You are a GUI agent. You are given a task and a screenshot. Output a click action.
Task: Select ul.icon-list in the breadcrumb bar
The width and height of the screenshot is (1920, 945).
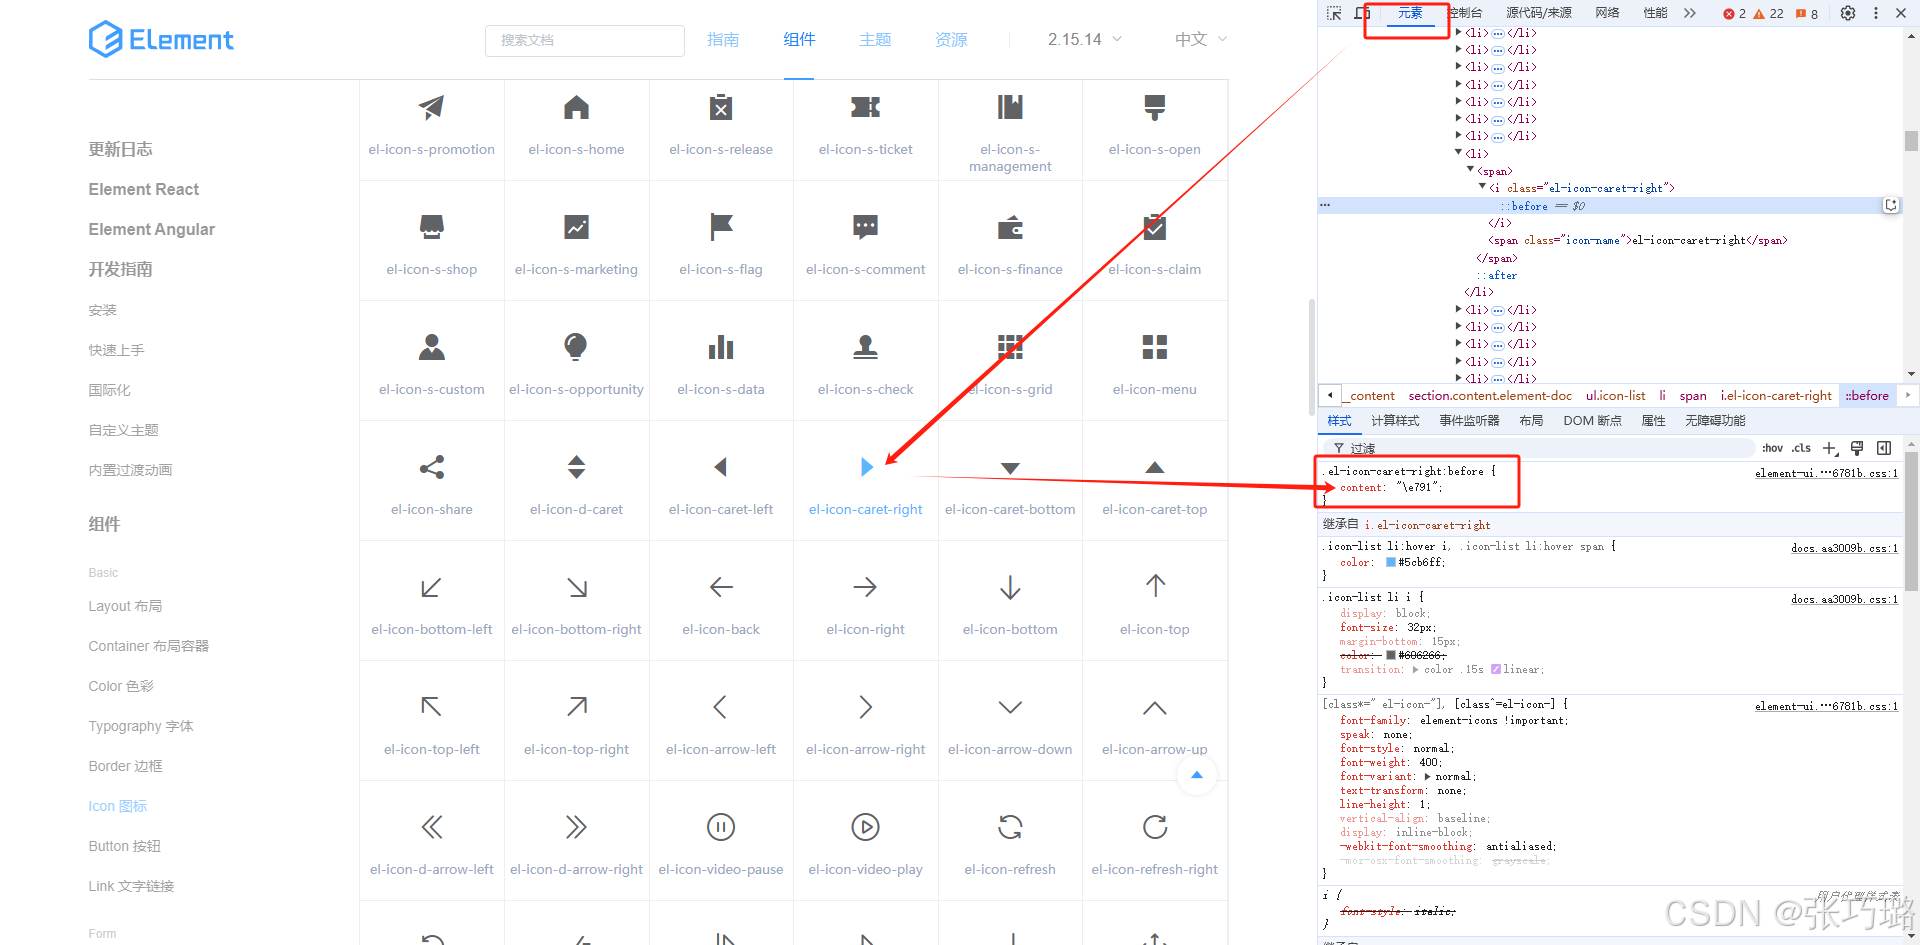coord(1615,396)
